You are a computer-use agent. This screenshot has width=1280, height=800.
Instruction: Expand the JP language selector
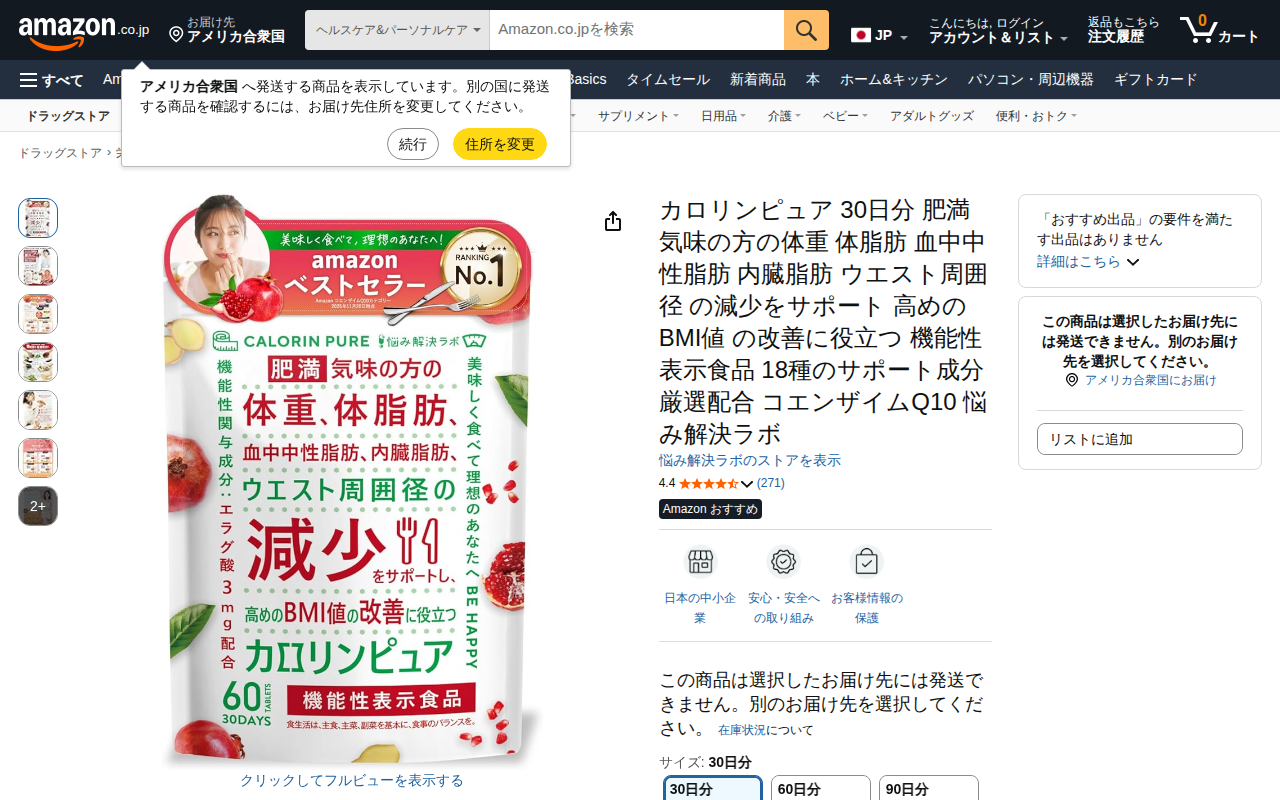coord(879,36)
